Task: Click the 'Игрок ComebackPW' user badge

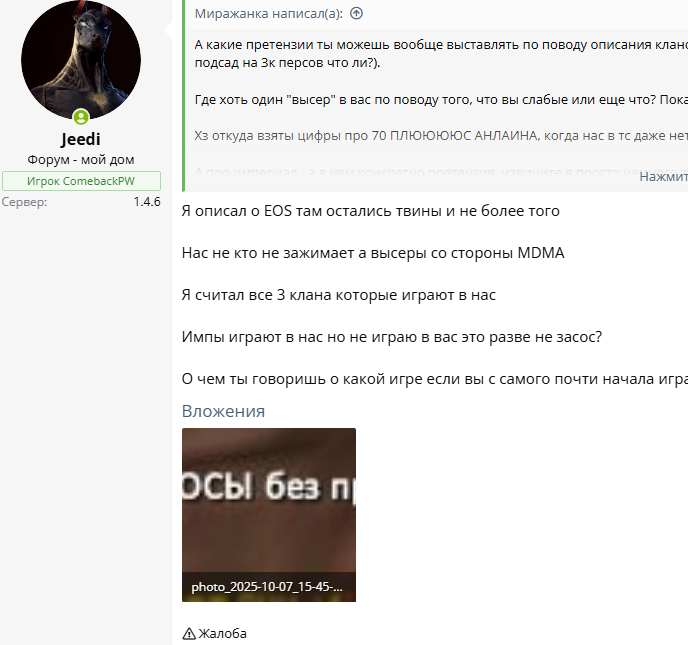Action: pyautogui.click(x=81, y=181)
